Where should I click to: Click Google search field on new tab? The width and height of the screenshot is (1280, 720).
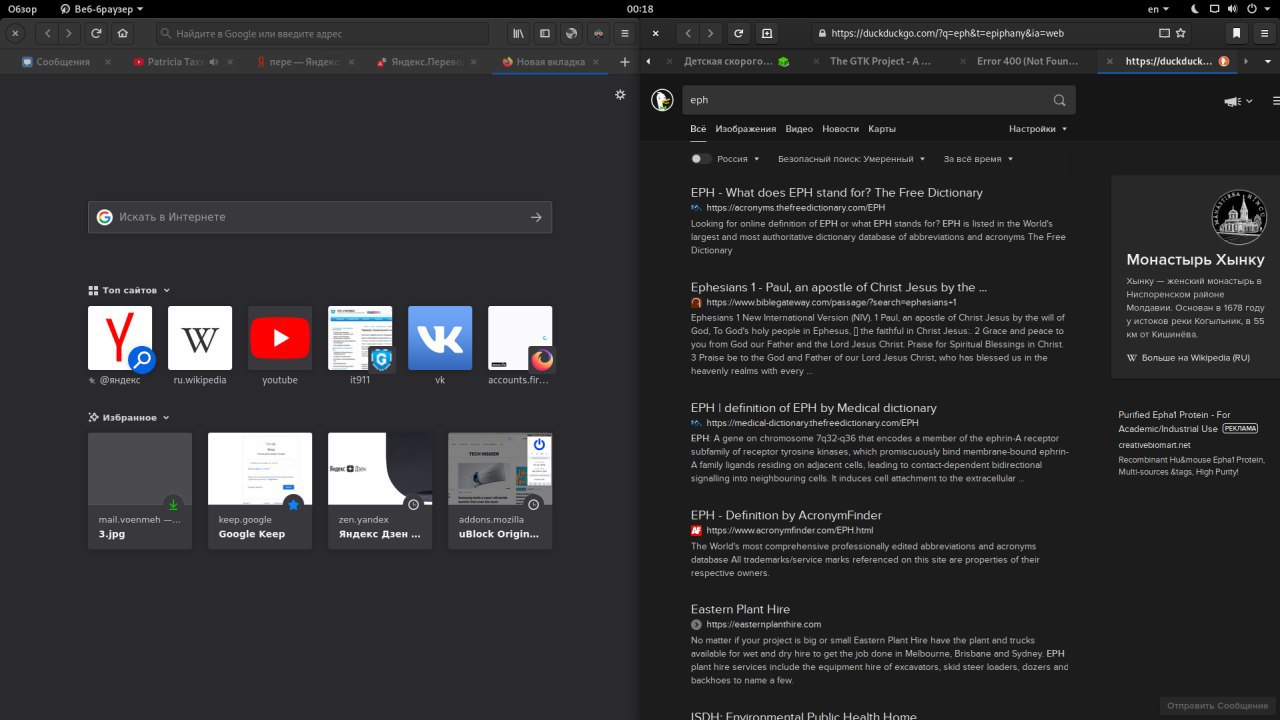coord(320,217)
